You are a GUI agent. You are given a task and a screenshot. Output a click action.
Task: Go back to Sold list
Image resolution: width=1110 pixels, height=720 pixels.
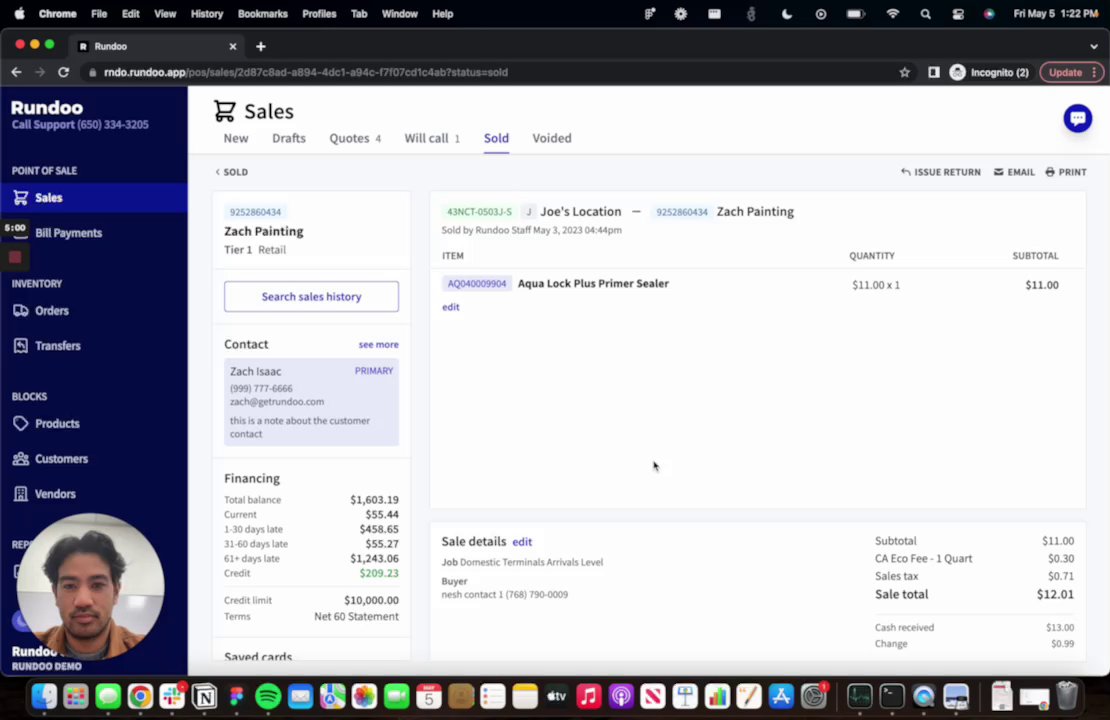[231, 172]
